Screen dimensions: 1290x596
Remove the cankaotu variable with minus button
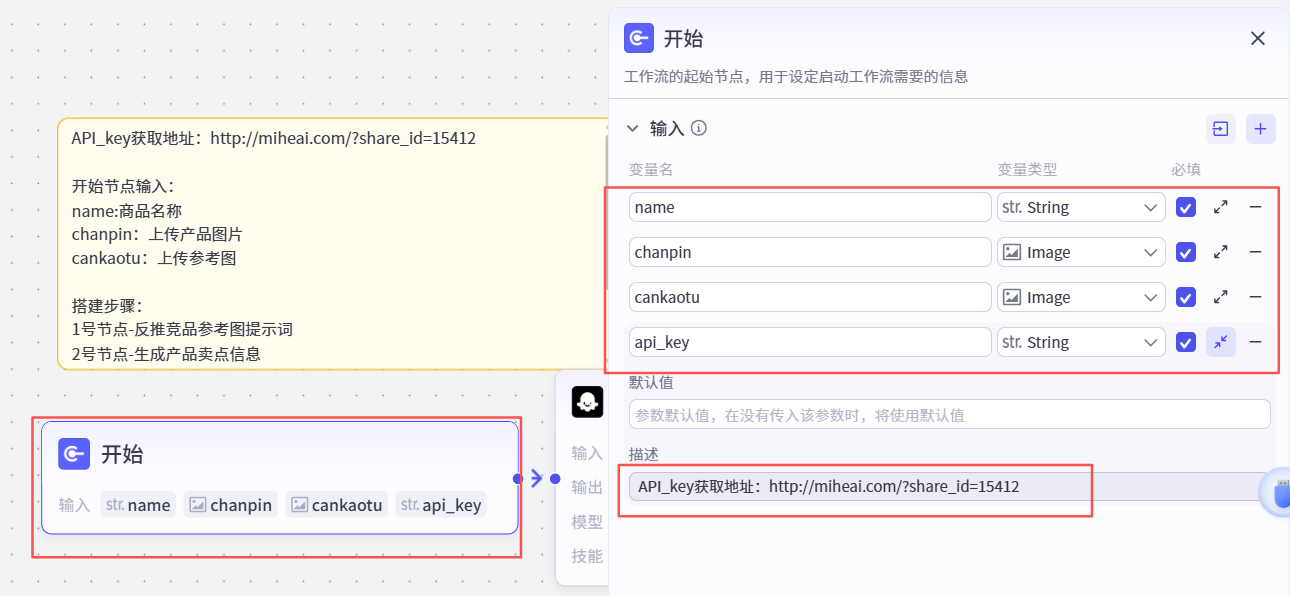(x=1256, y=297)
